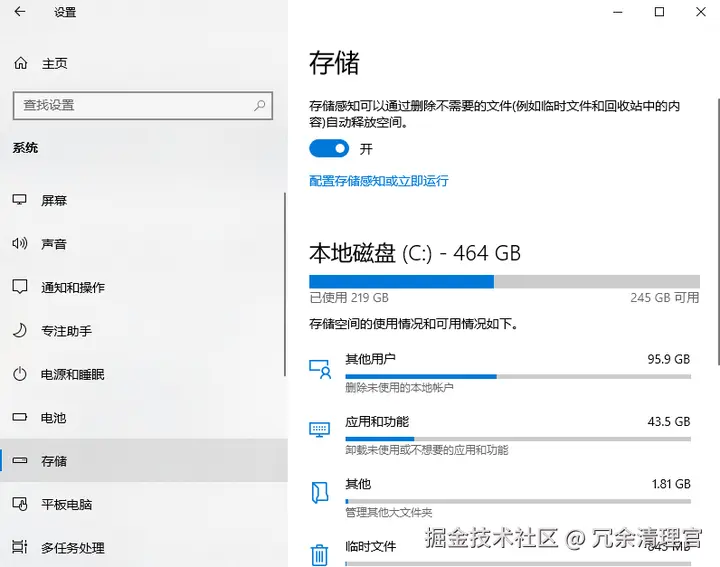Click the 系统 section header

[25, 148]
